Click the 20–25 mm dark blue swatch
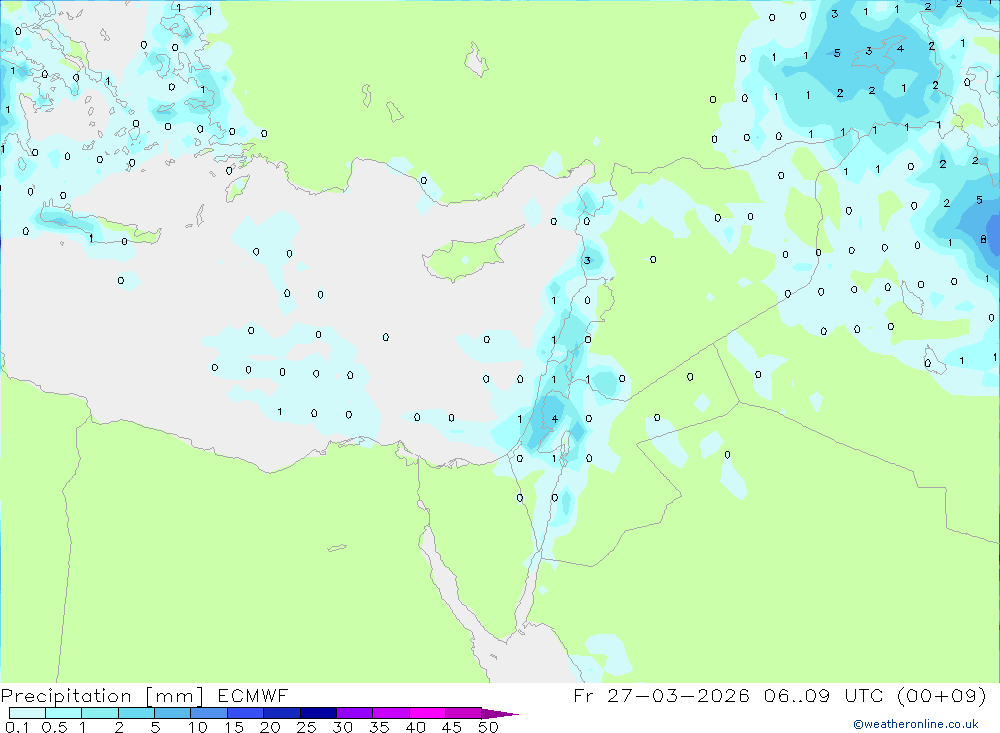This screenshot has height=733, width=1000. point(282,713)
